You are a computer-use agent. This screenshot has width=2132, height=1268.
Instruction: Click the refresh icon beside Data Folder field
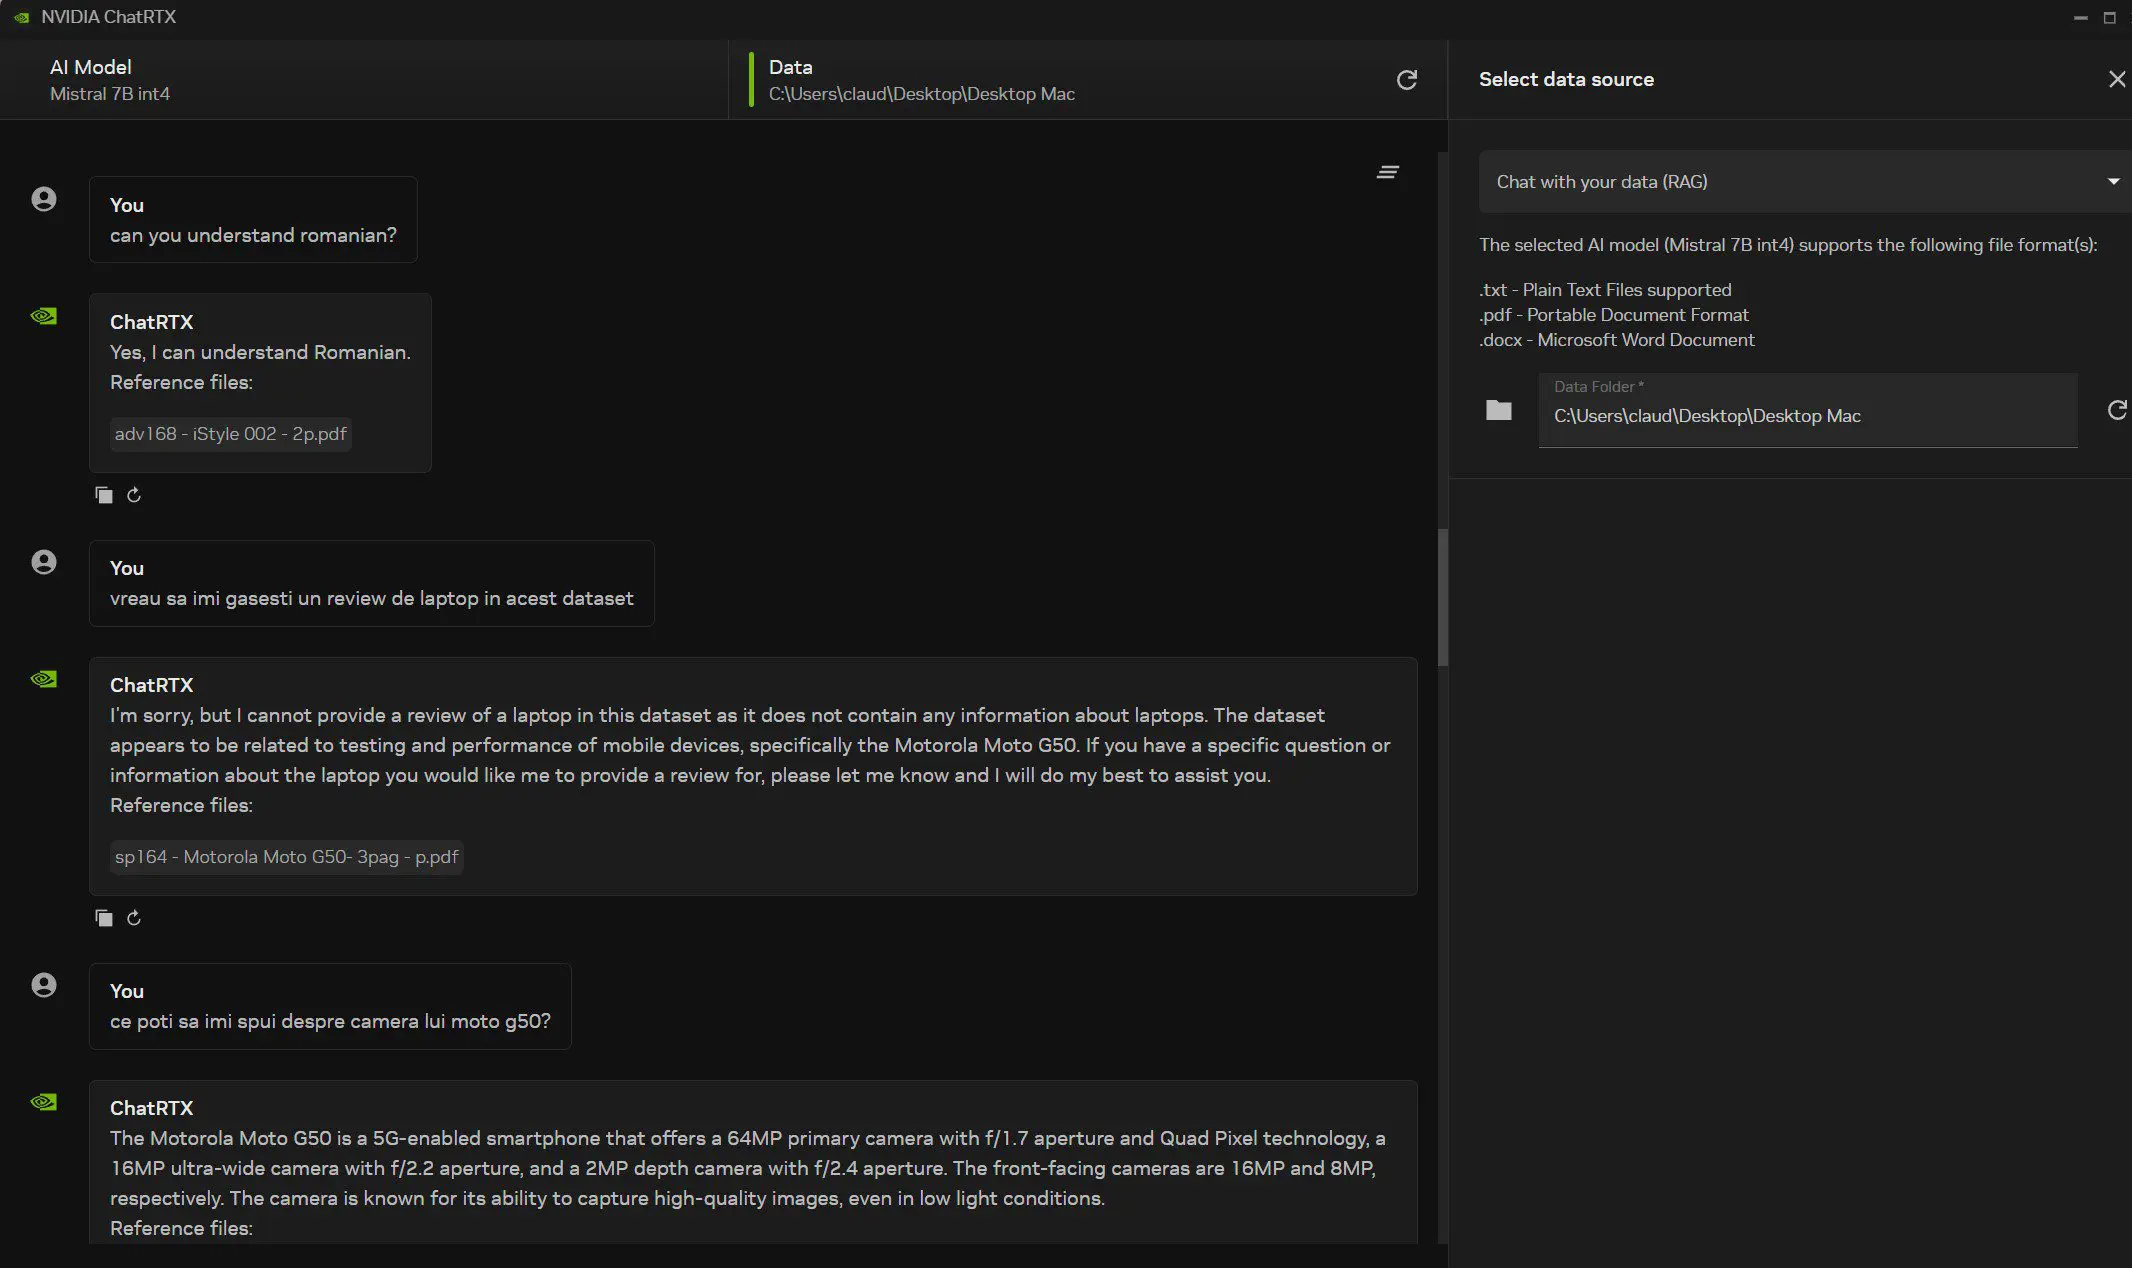[x=2117, y=410]
